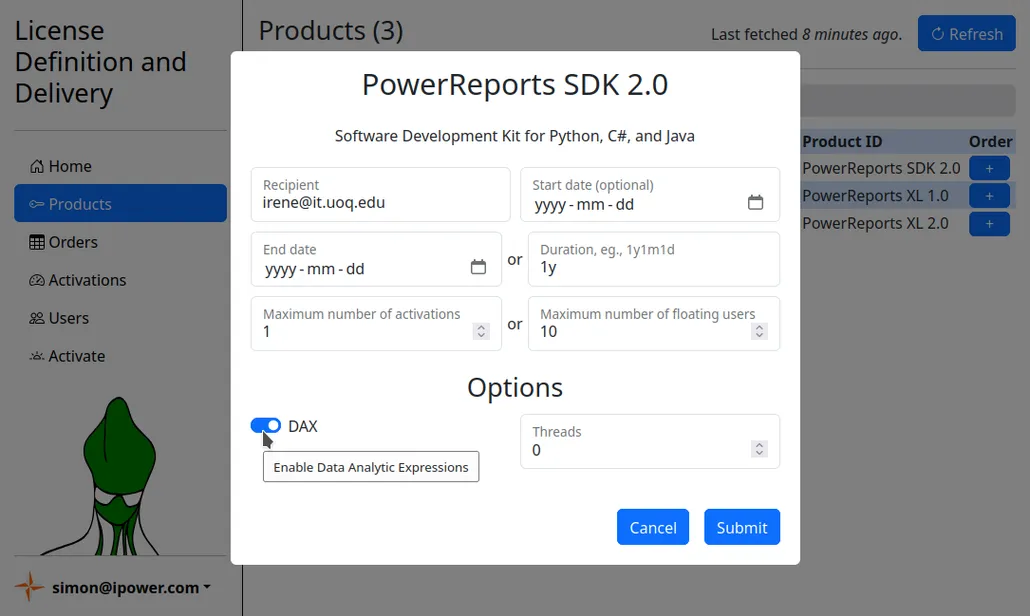Click the Recipient email field
The image size is (1030, 616).
(380, 195)
